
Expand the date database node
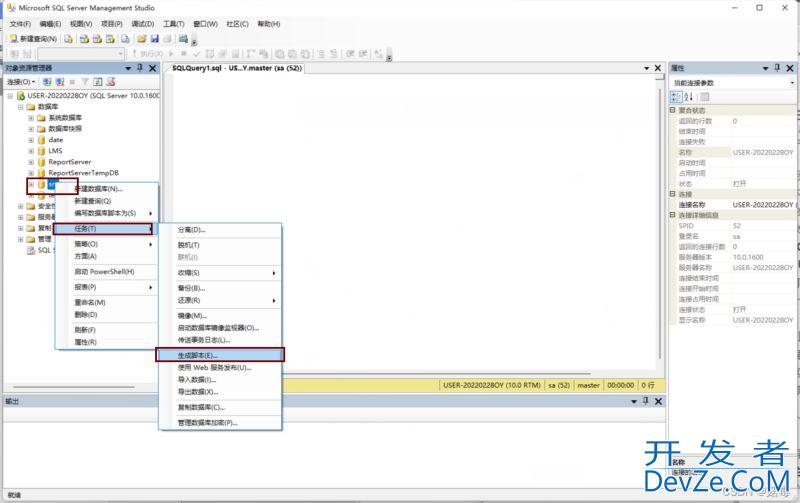[31, 140]
